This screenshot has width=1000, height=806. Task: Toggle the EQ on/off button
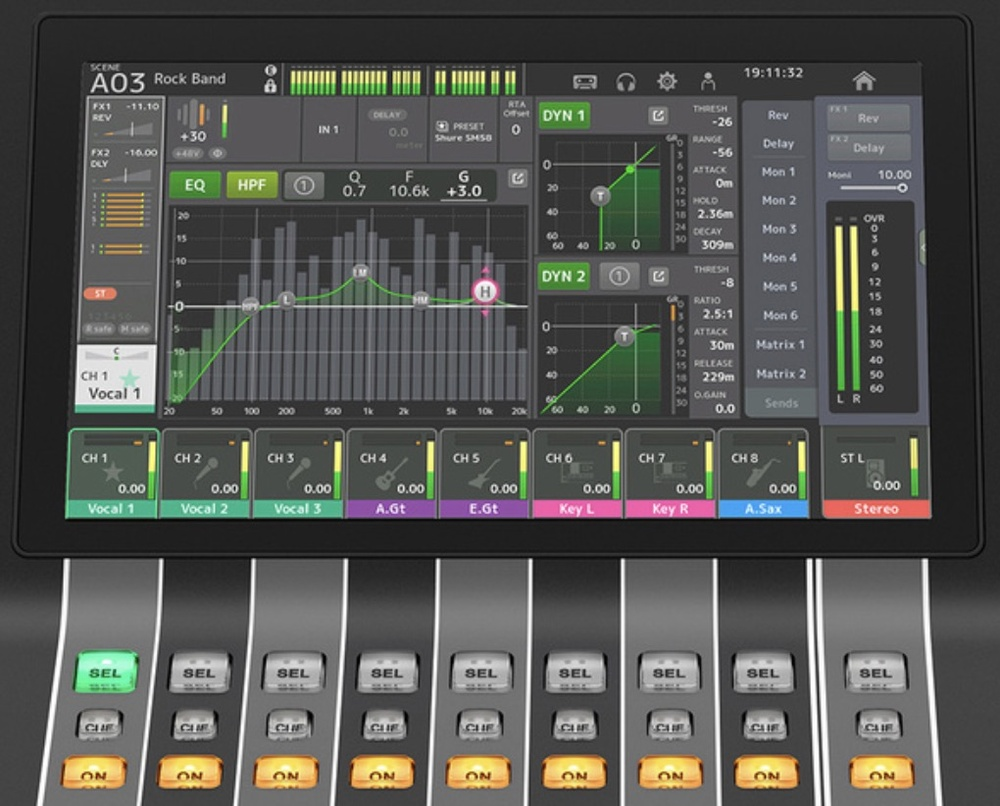coord(194,185)
